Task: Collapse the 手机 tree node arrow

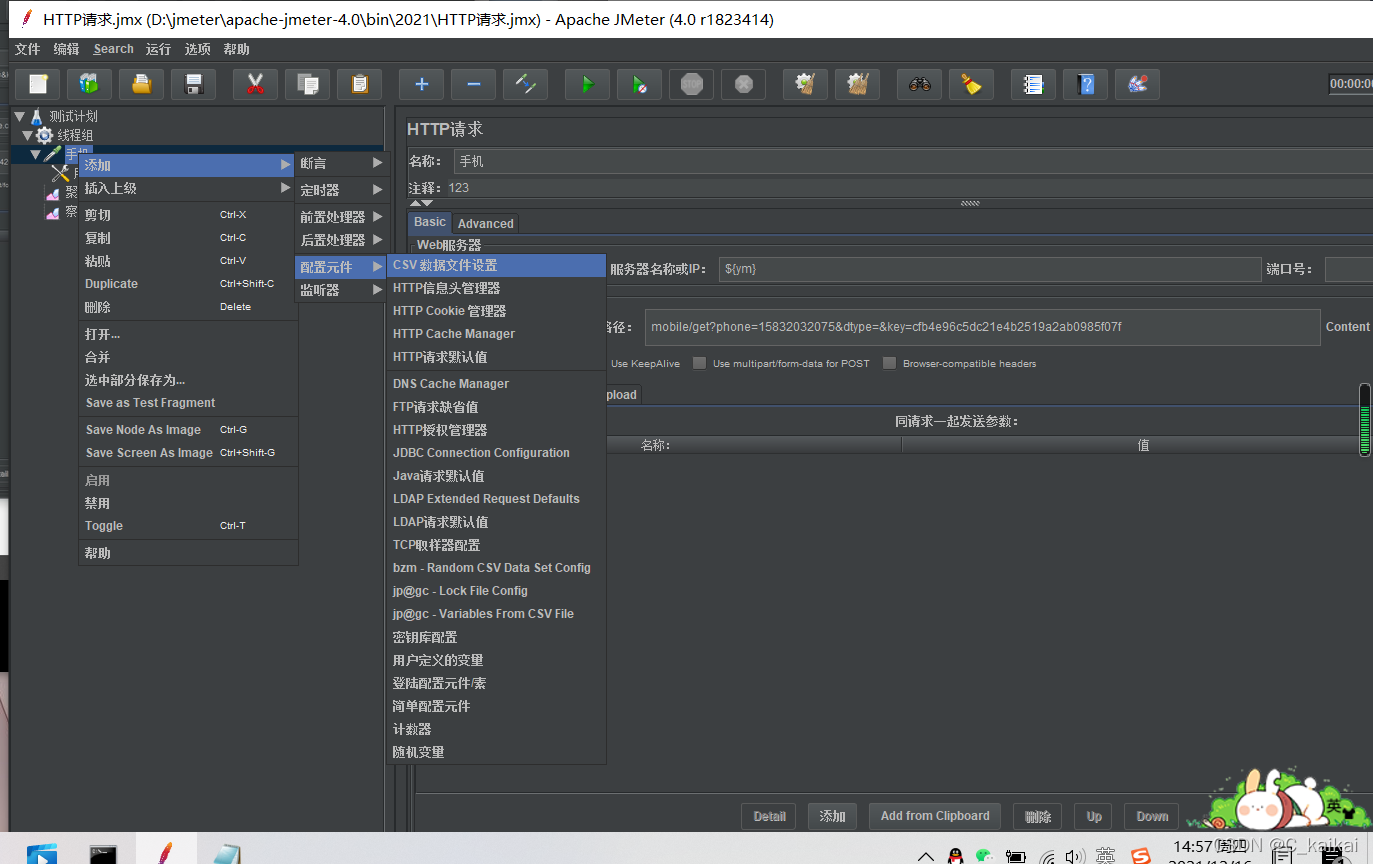Action: pyautogui.click(x=36, y=154)
